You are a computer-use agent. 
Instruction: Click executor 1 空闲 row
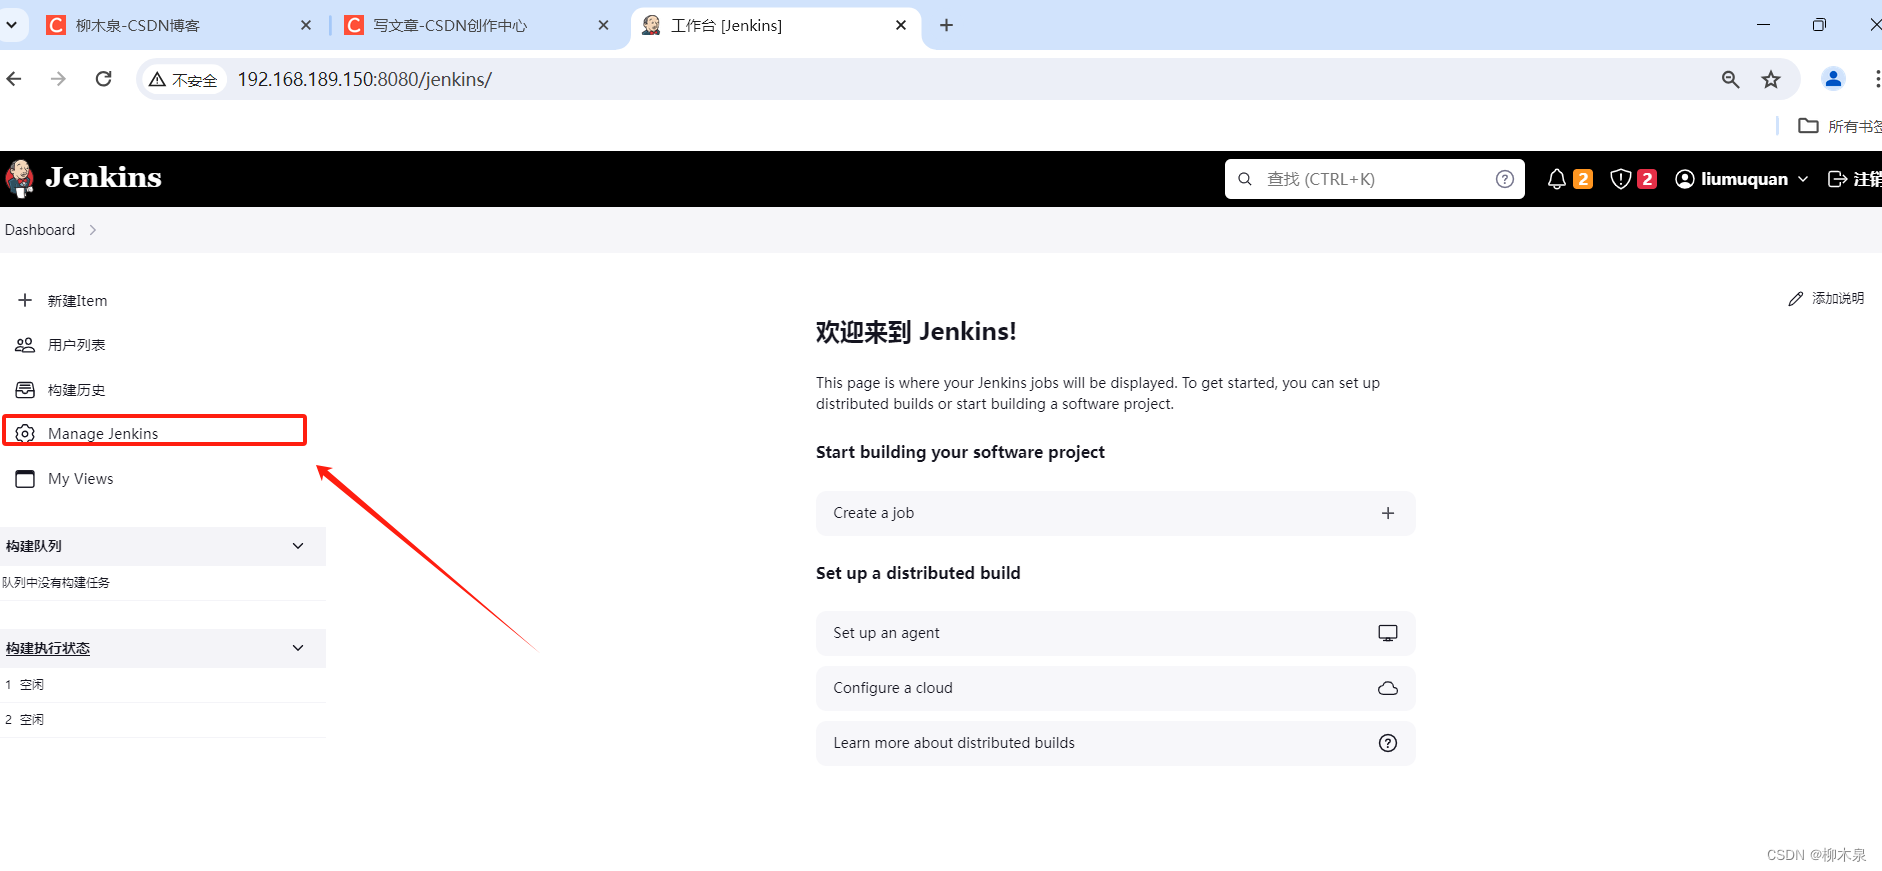pyautogui.click(x=163, y=685)
